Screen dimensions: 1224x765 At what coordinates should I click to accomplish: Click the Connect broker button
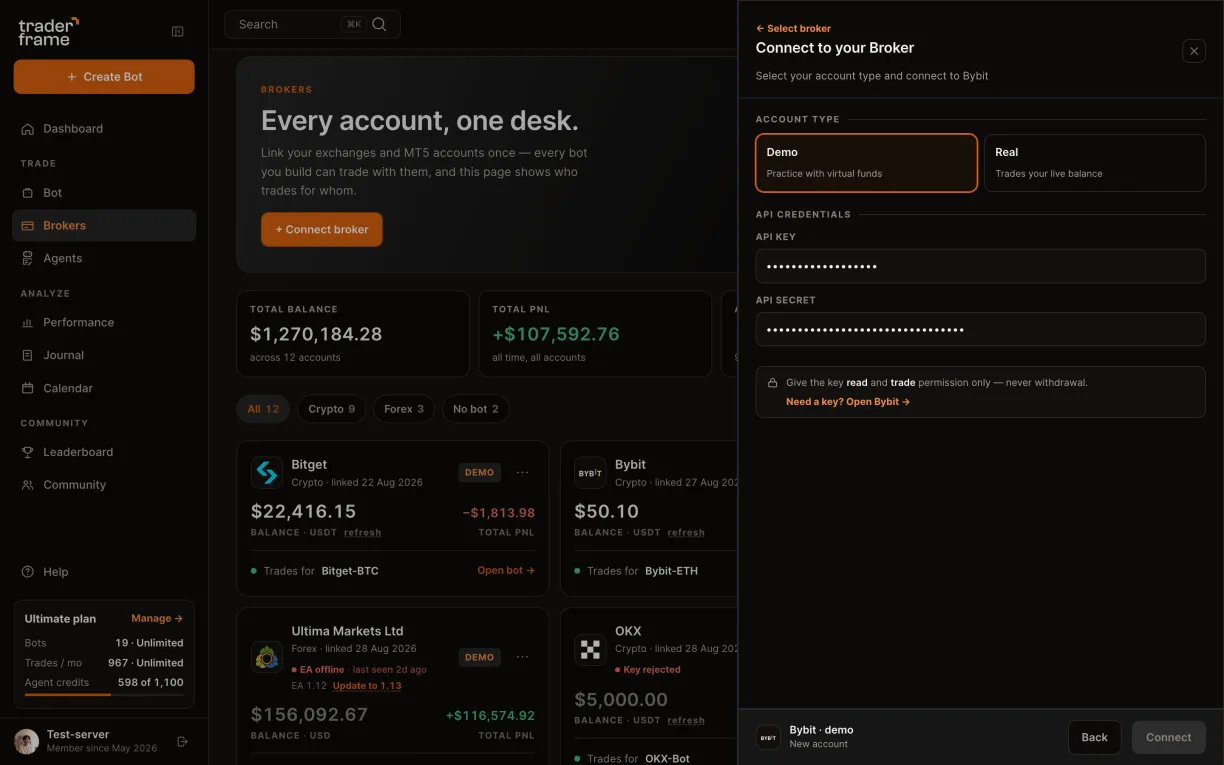tap(322, 229)
